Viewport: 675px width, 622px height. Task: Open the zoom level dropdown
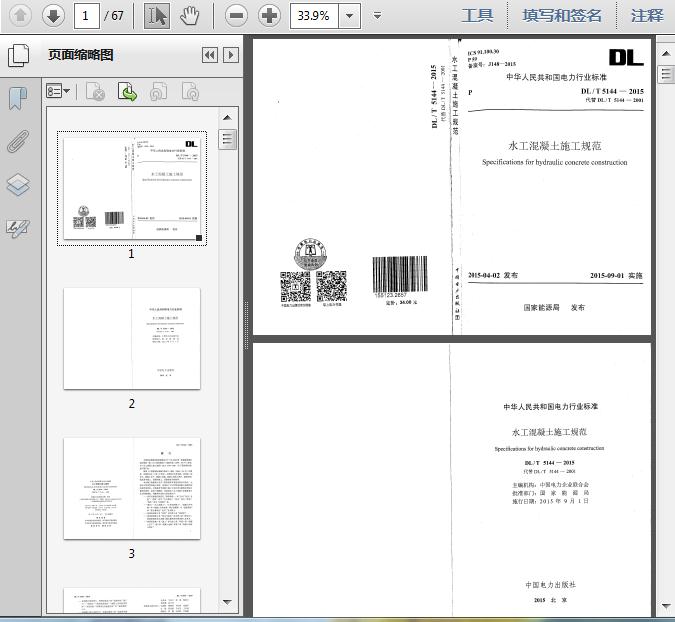tap(349, 15)
